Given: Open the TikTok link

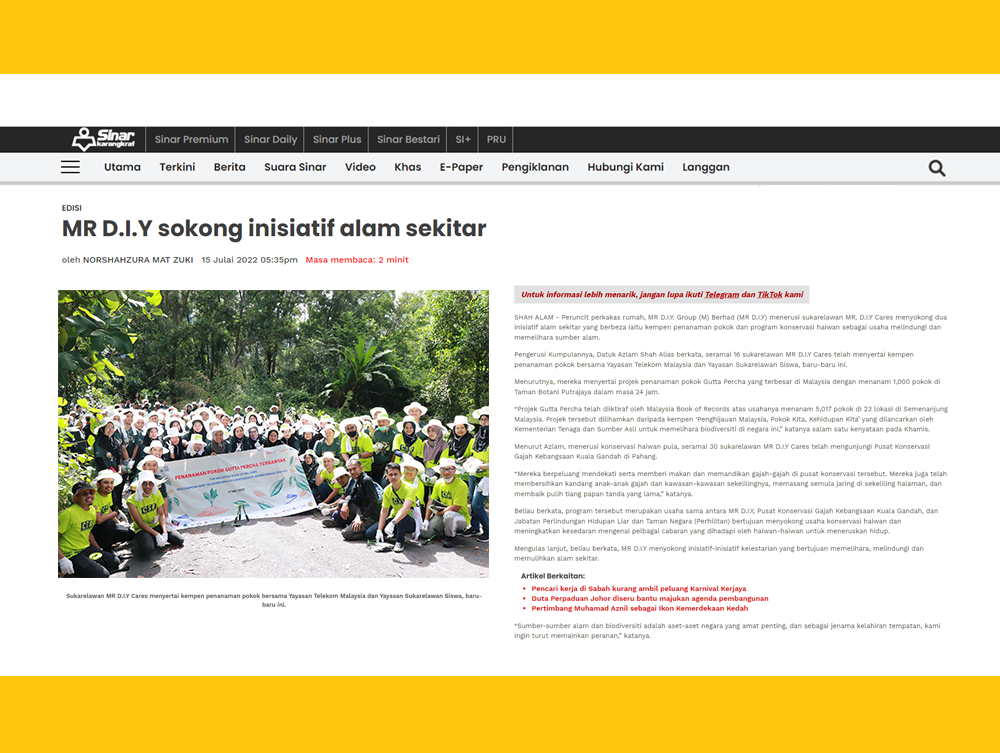Looking at the screenshot, I should [770, 295].
